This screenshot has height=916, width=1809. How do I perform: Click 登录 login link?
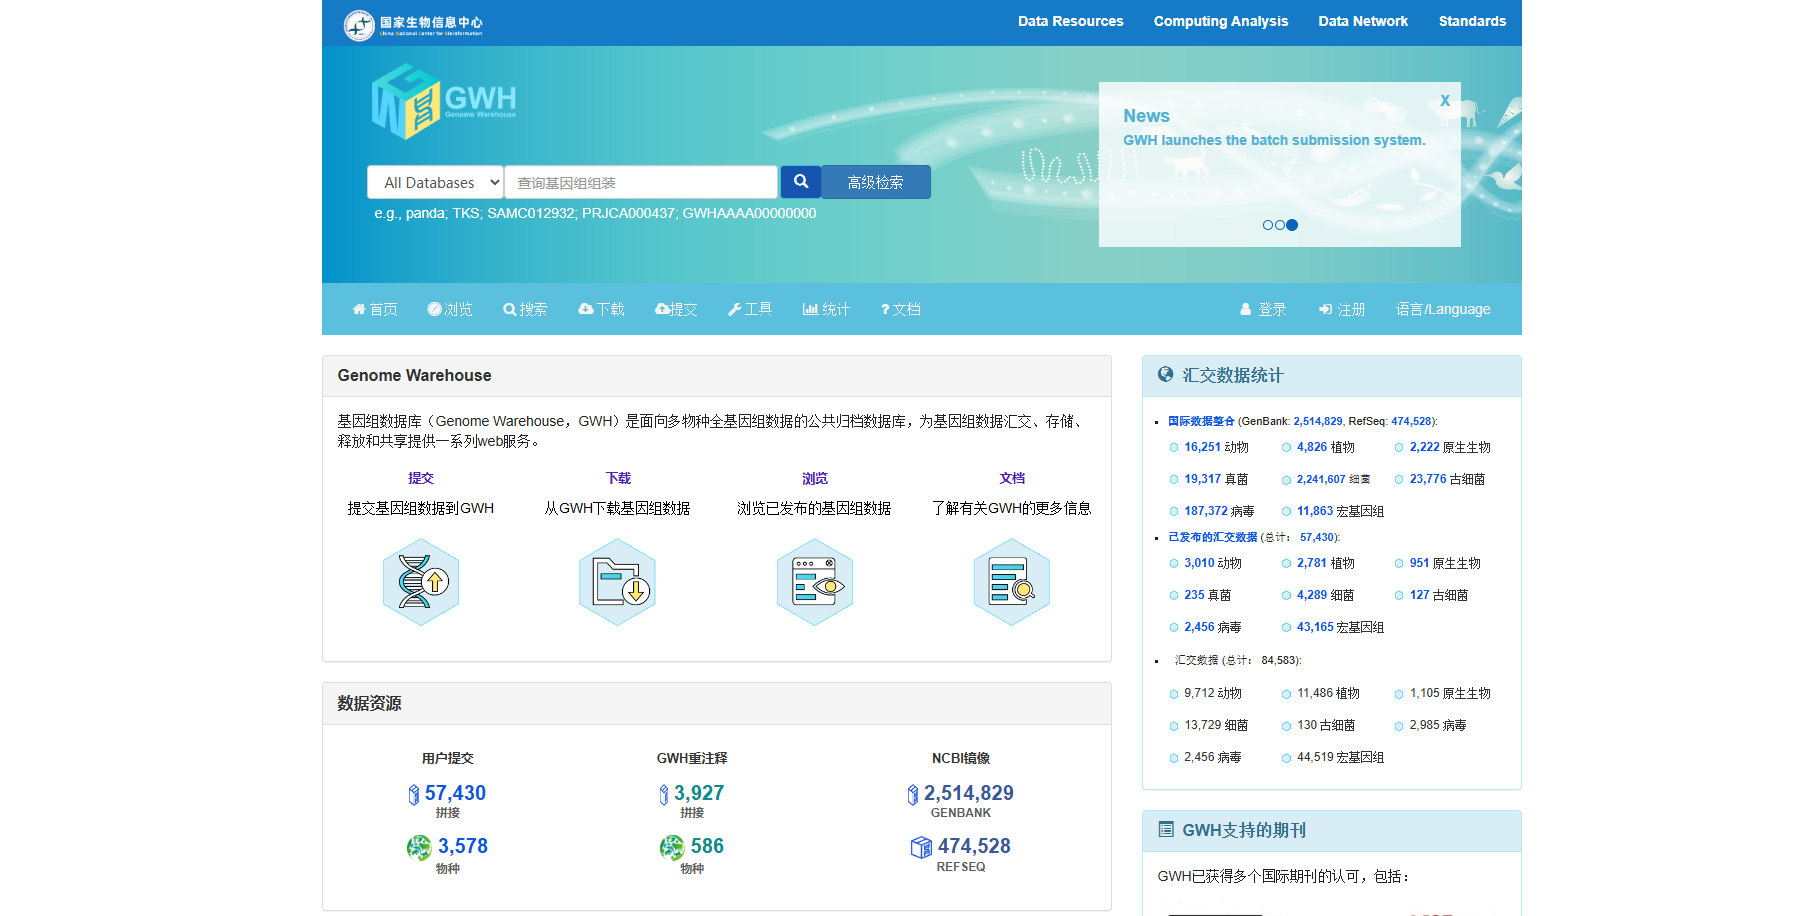(1263, 309)
